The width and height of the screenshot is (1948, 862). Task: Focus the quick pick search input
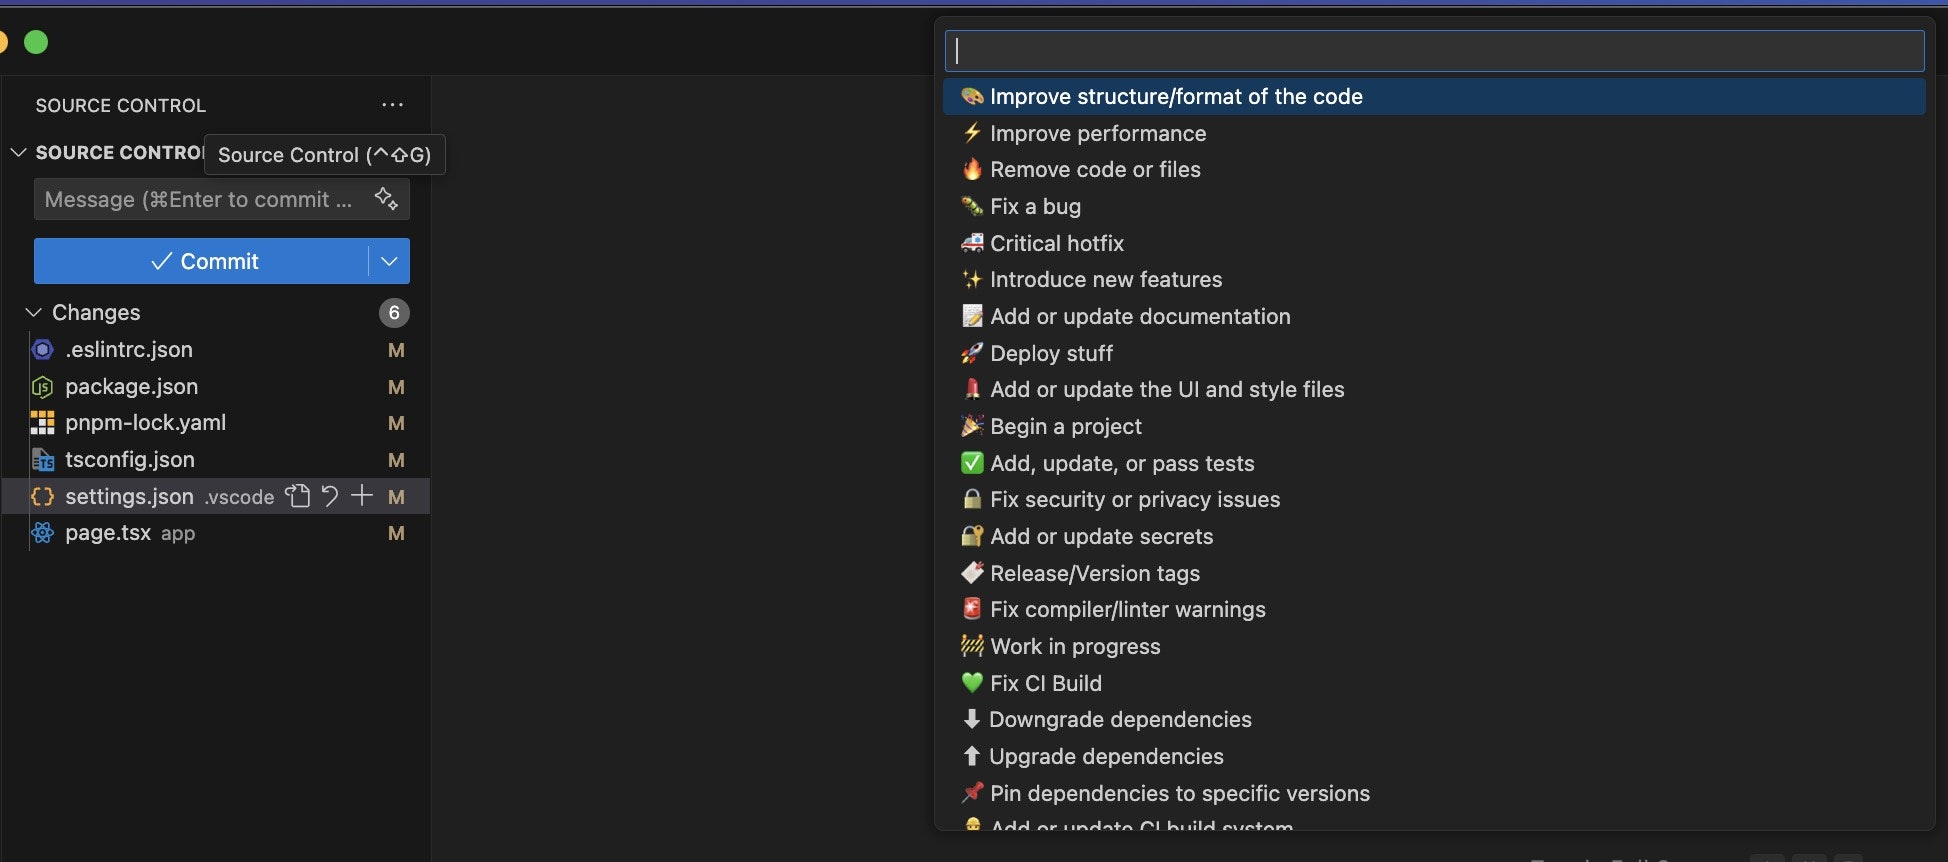click(1434, 51)
